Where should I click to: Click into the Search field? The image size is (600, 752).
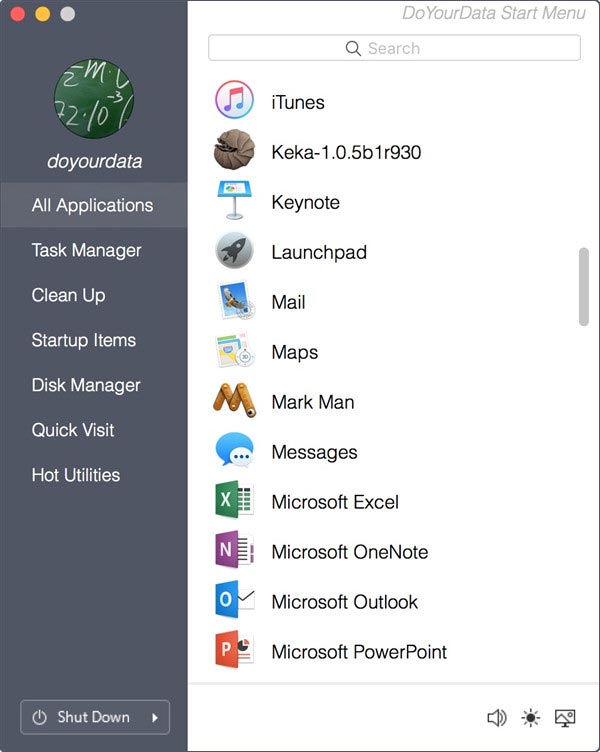coord(394,48)
